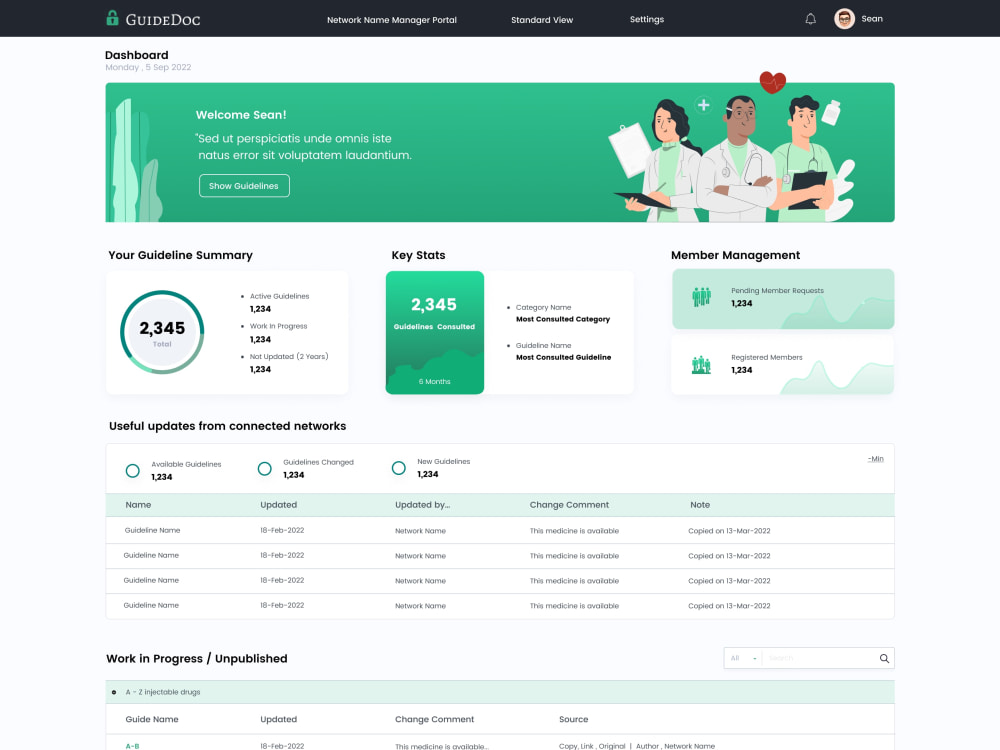Click the Name column header
Screen dimensions: 1000x750
click(138, 504)
